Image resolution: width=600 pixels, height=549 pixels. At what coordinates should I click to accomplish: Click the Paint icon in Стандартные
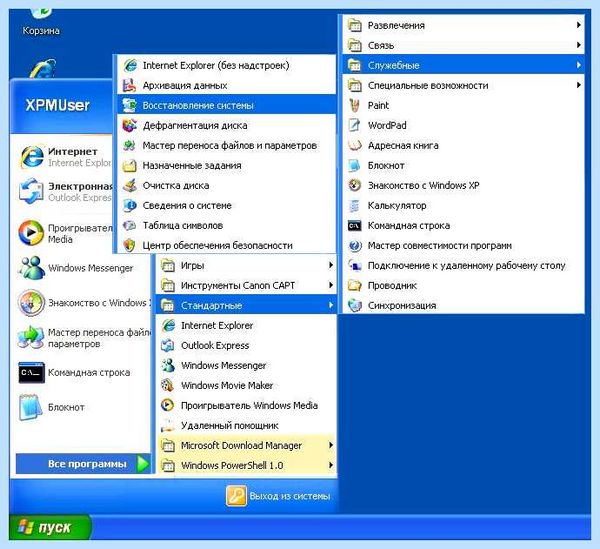click(x=355, y=105)
